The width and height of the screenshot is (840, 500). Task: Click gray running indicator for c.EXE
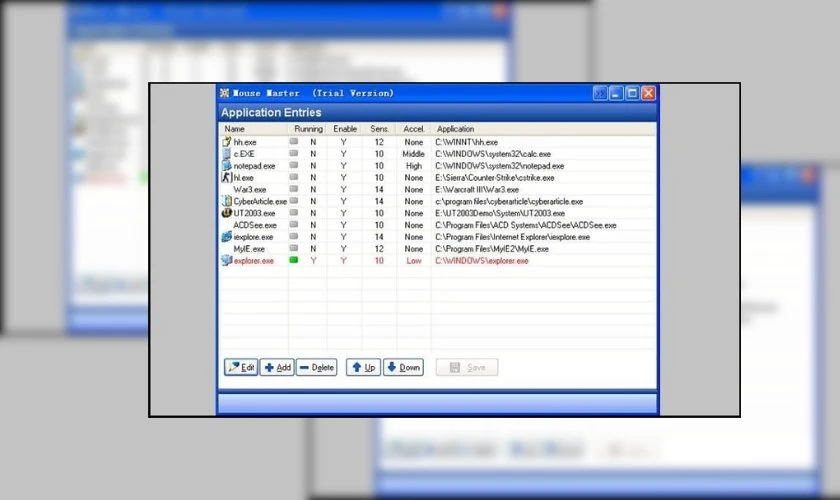294,153
